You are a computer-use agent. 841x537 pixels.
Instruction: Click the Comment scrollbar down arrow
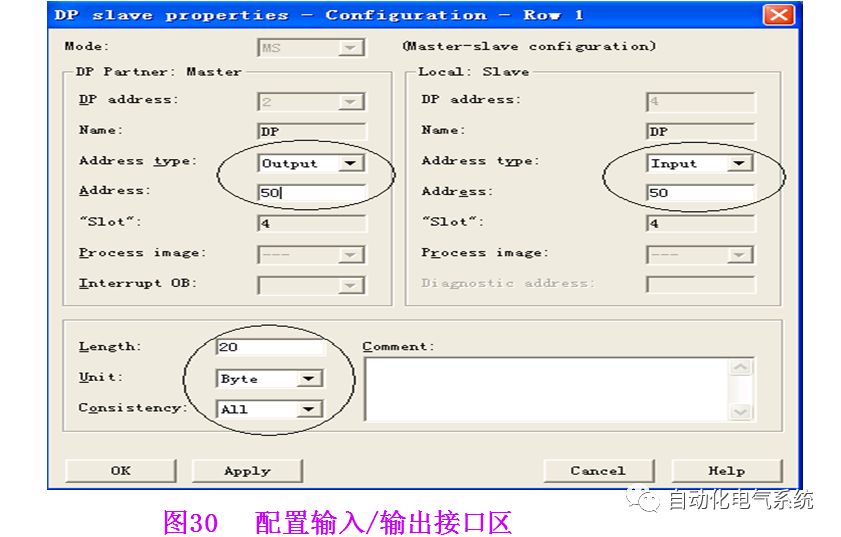click(741, 411)
